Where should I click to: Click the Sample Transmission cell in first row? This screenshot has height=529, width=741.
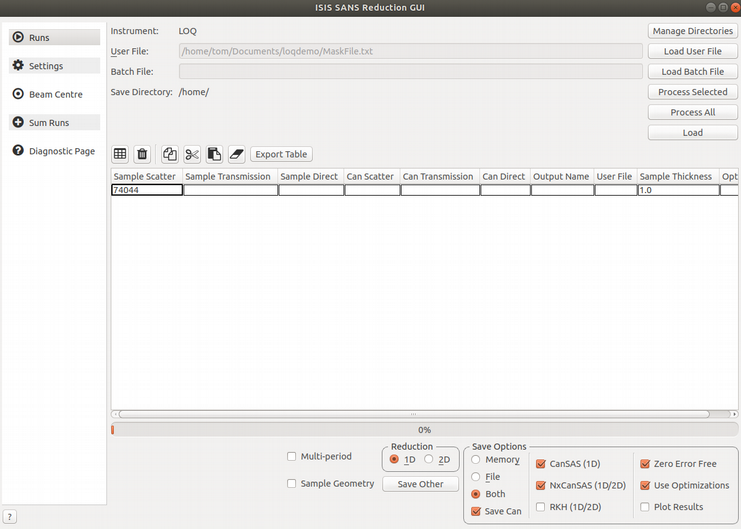[231, 190]
